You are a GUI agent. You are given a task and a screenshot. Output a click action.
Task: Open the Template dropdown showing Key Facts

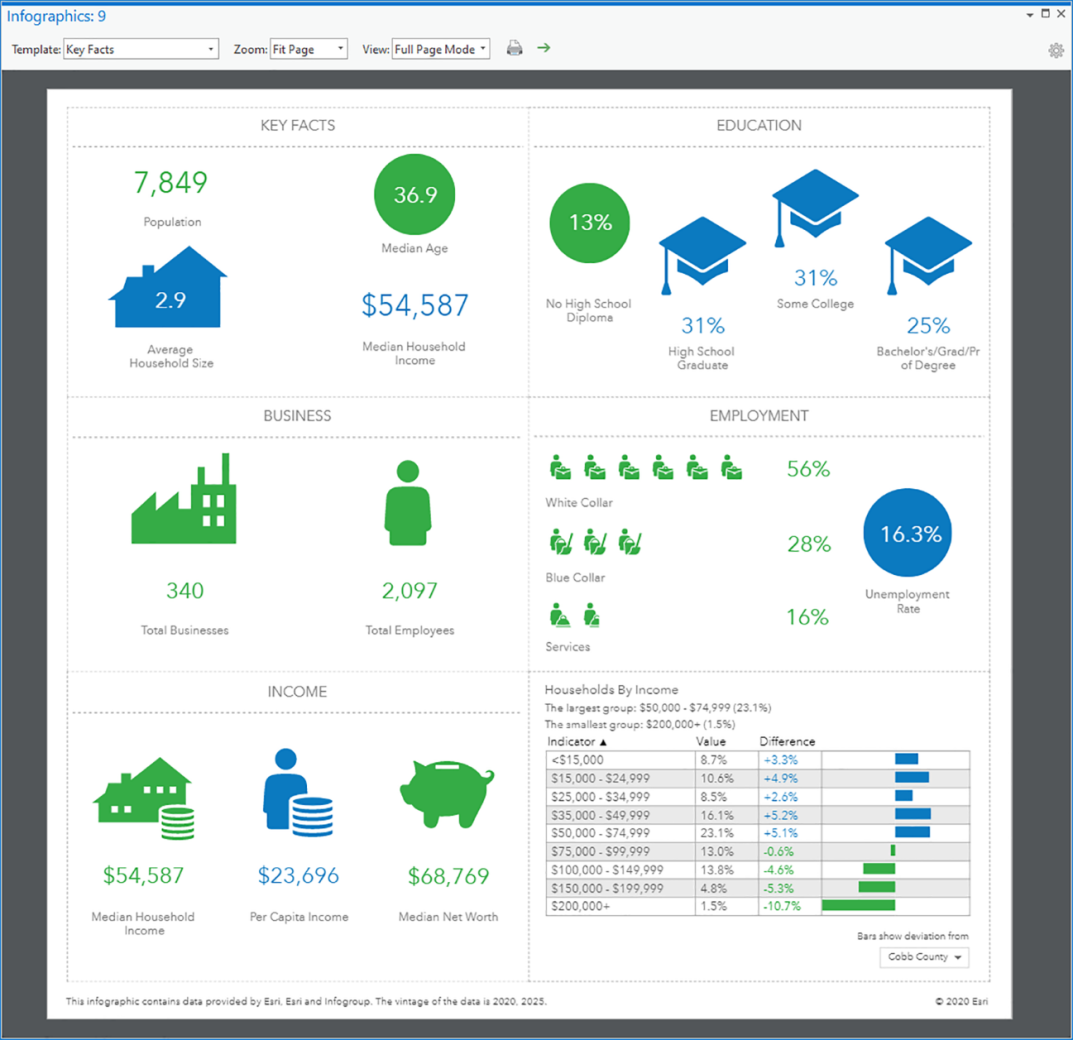tap(140, 49)
